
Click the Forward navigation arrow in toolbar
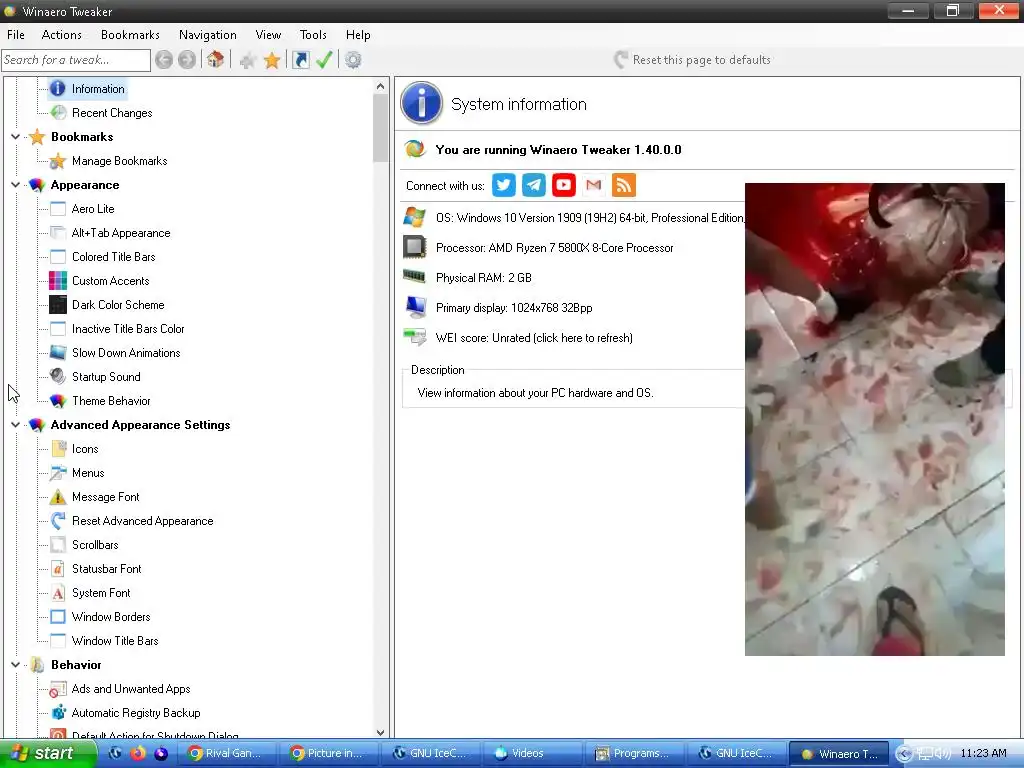[187, 60]
